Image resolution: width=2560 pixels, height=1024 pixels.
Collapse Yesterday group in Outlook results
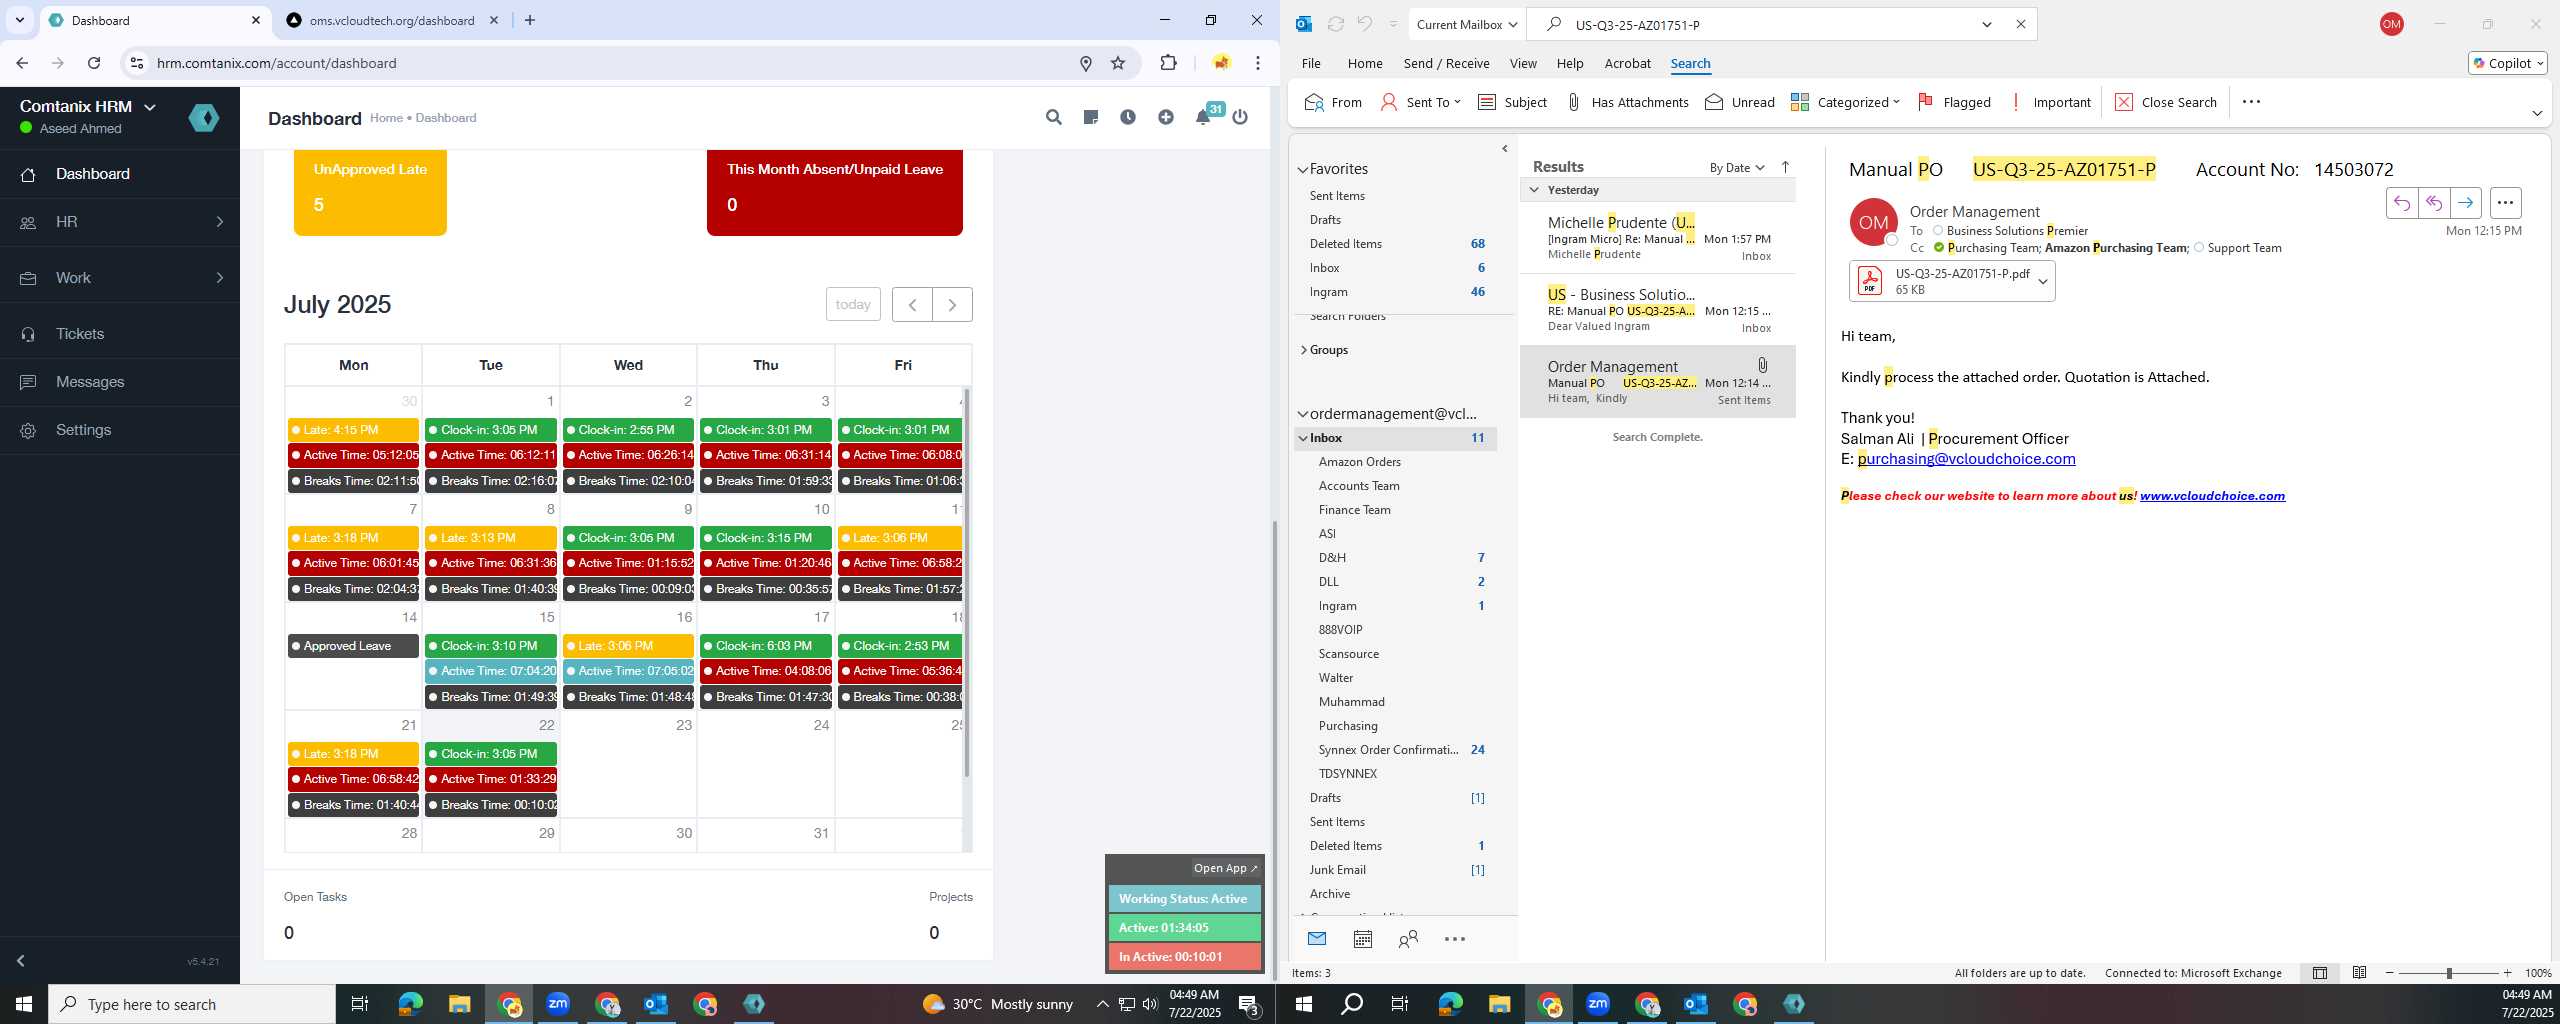[1534, 190]
